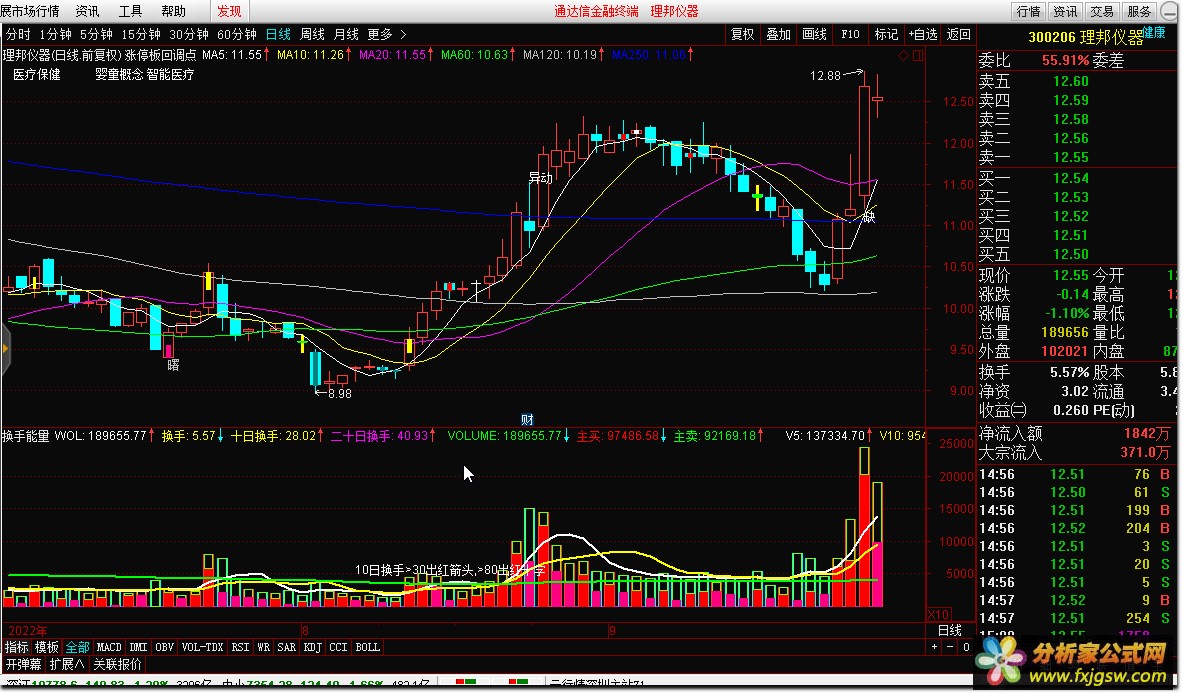Click the 卖一 price 12.55
This screenshot has height=693, width=1183.
pos(1071,158)
